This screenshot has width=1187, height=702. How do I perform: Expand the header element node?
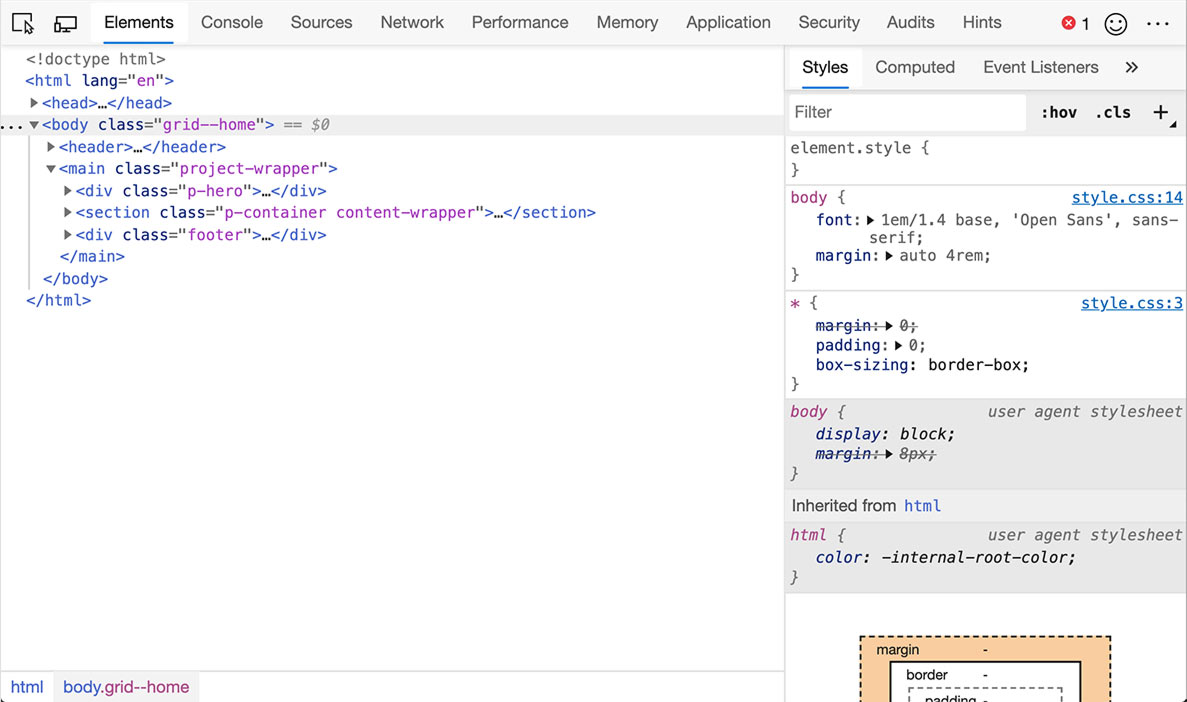click(x=51, y=146)
